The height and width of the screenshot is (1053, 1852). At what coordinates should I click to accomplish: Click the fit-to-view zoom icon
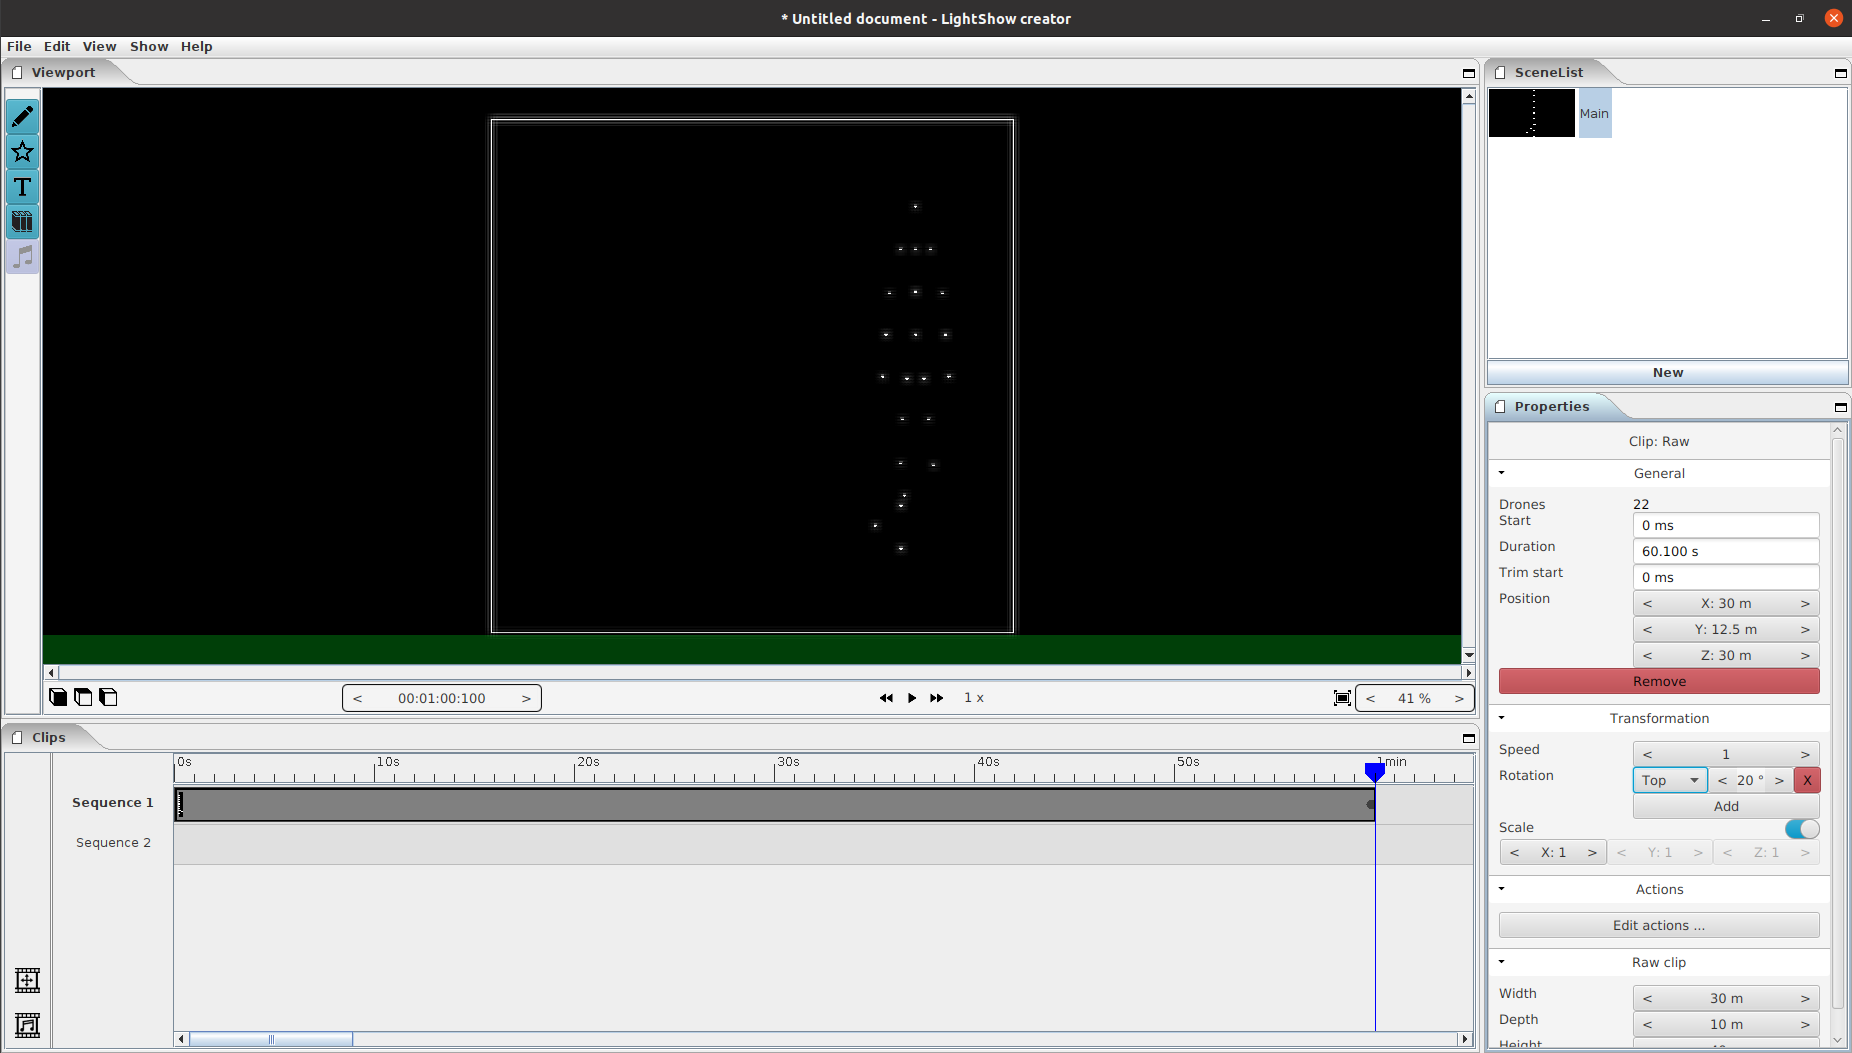click(1342, 698)
